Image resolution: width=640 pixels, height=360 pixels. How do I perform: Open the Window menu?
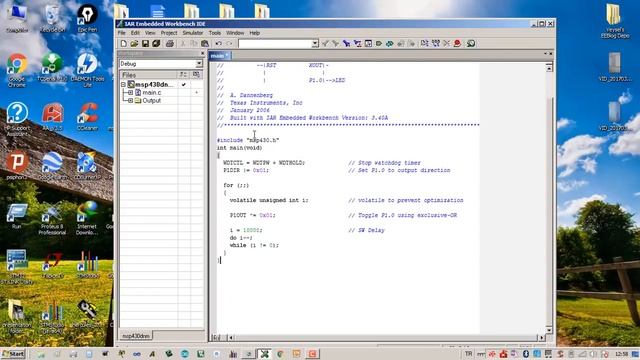pos(235,33)
